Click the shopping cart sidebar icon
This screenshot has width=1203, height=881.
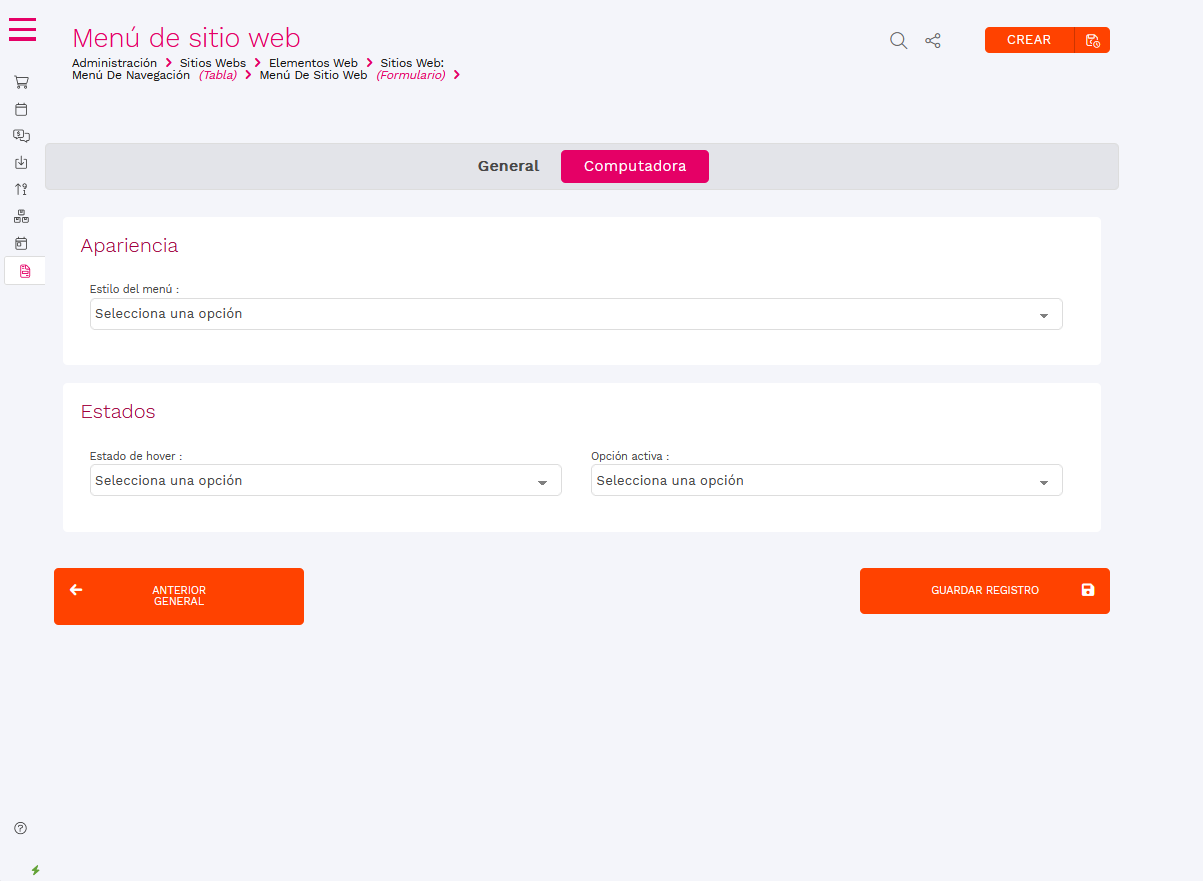point(21,82)
